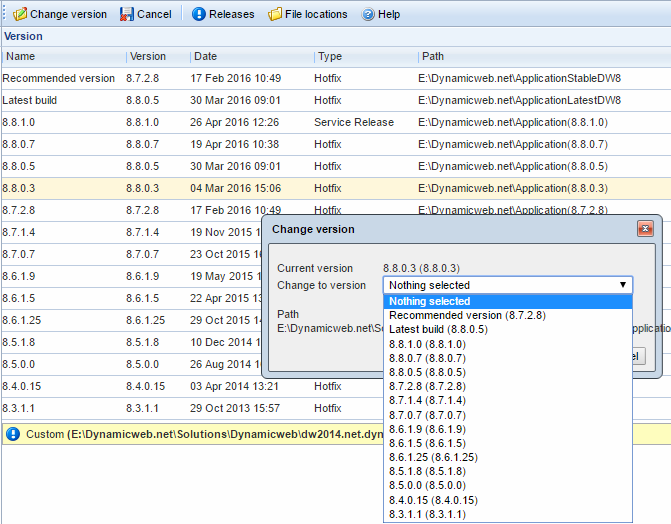671x524 pixels.
Task: Select 8.3.1.1 at the list bottom
Action: (x=427, y=514)
